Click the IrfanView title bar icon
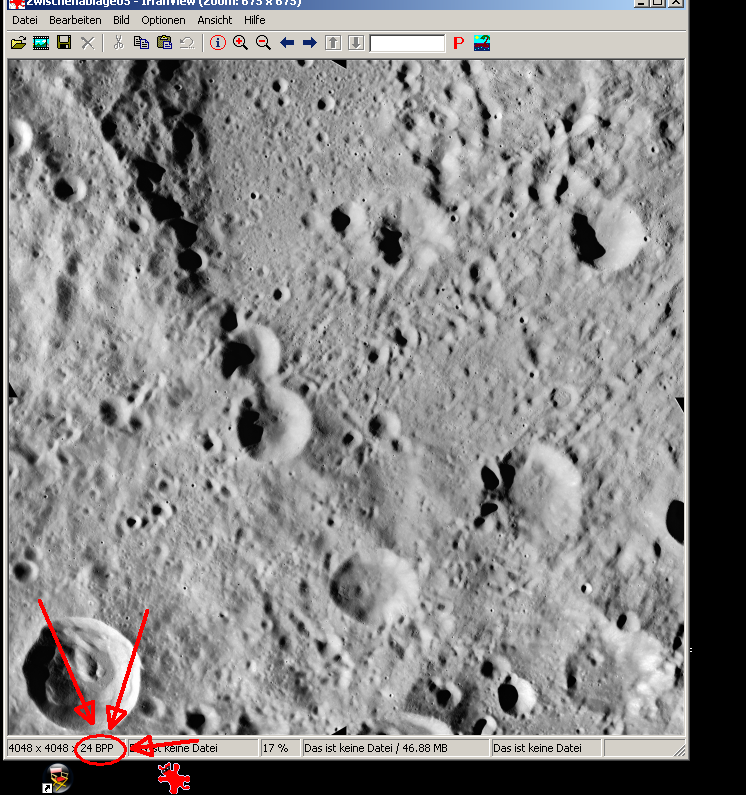 pyautogui.click(x=17, y=3)
